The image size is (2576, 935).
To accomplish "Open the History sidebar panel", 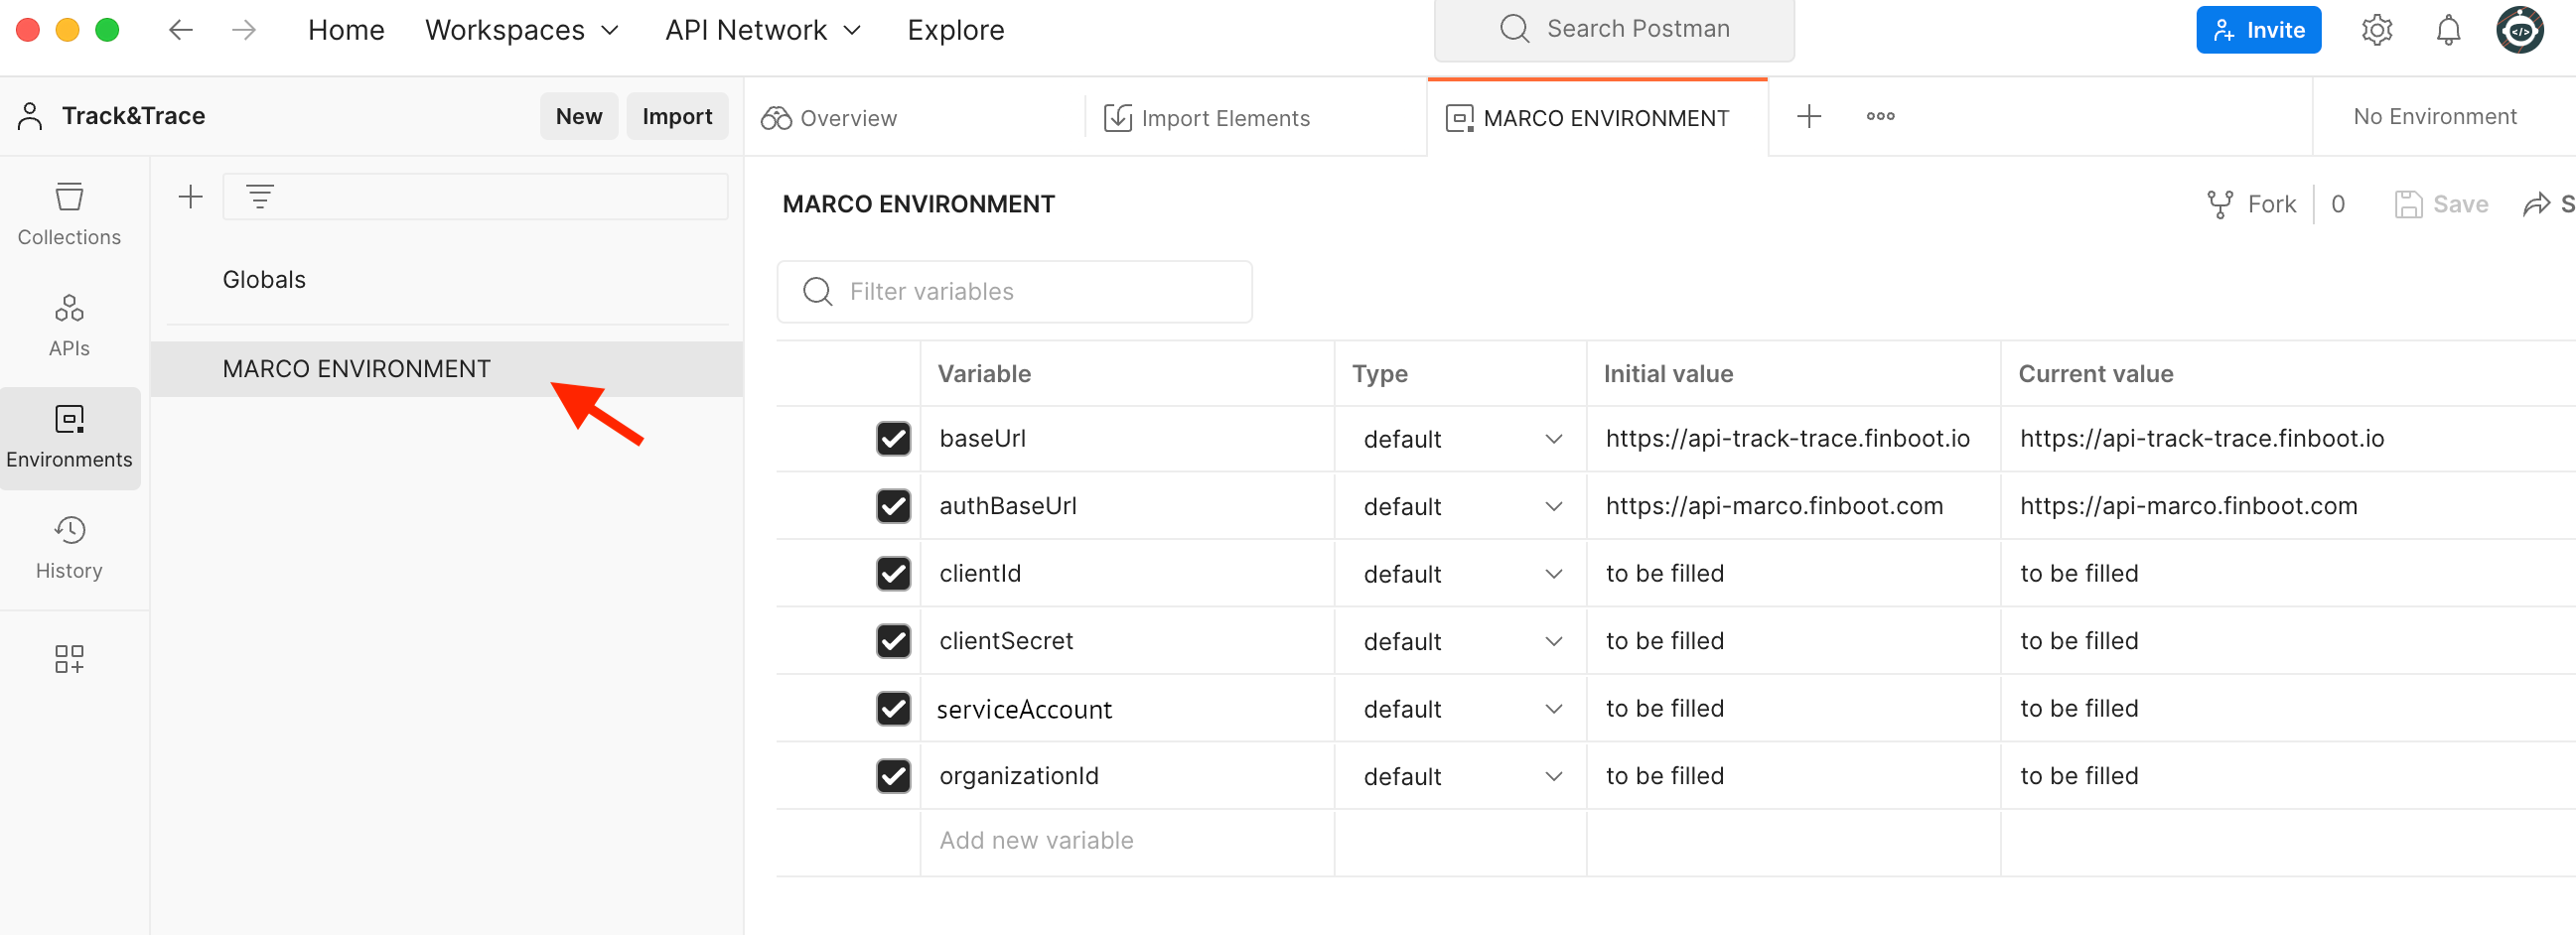I will click(69, 547).
